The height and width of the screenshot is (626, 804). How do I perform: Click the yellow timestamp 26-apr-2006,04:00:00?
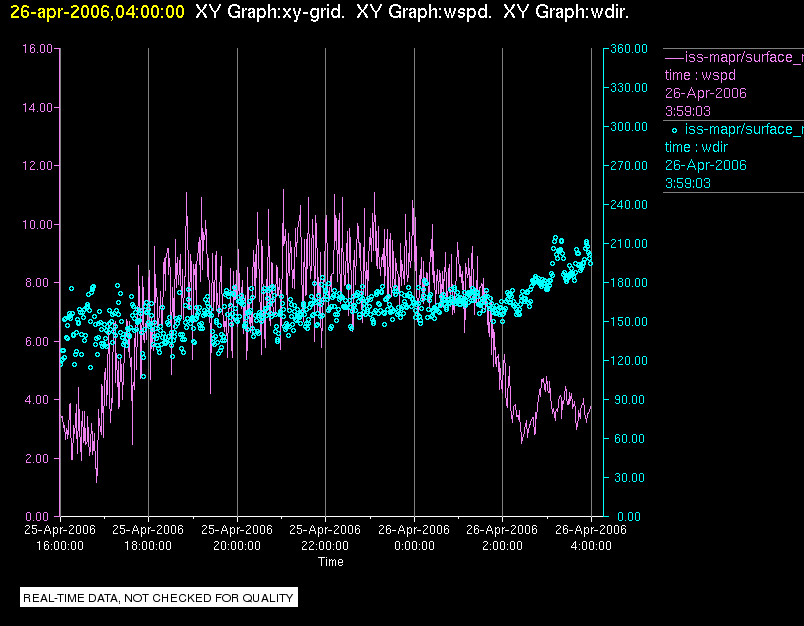[x=97, y=12]
